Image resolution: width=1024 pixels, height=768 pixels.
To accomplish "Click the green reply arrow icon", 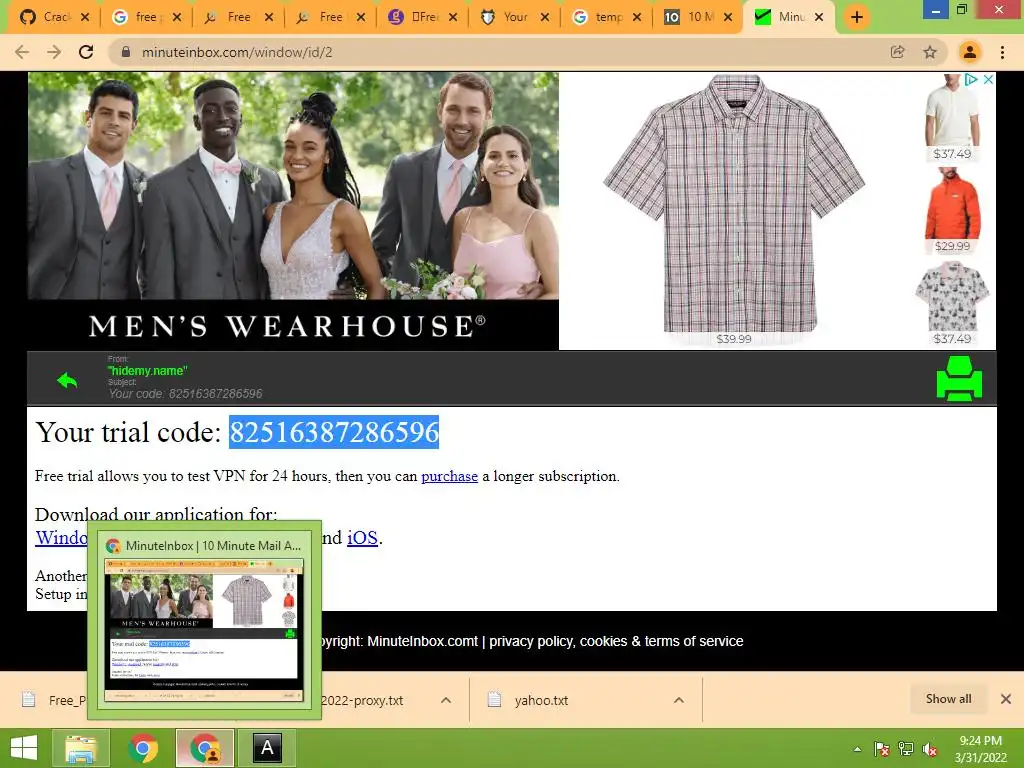I will (67, 379).
